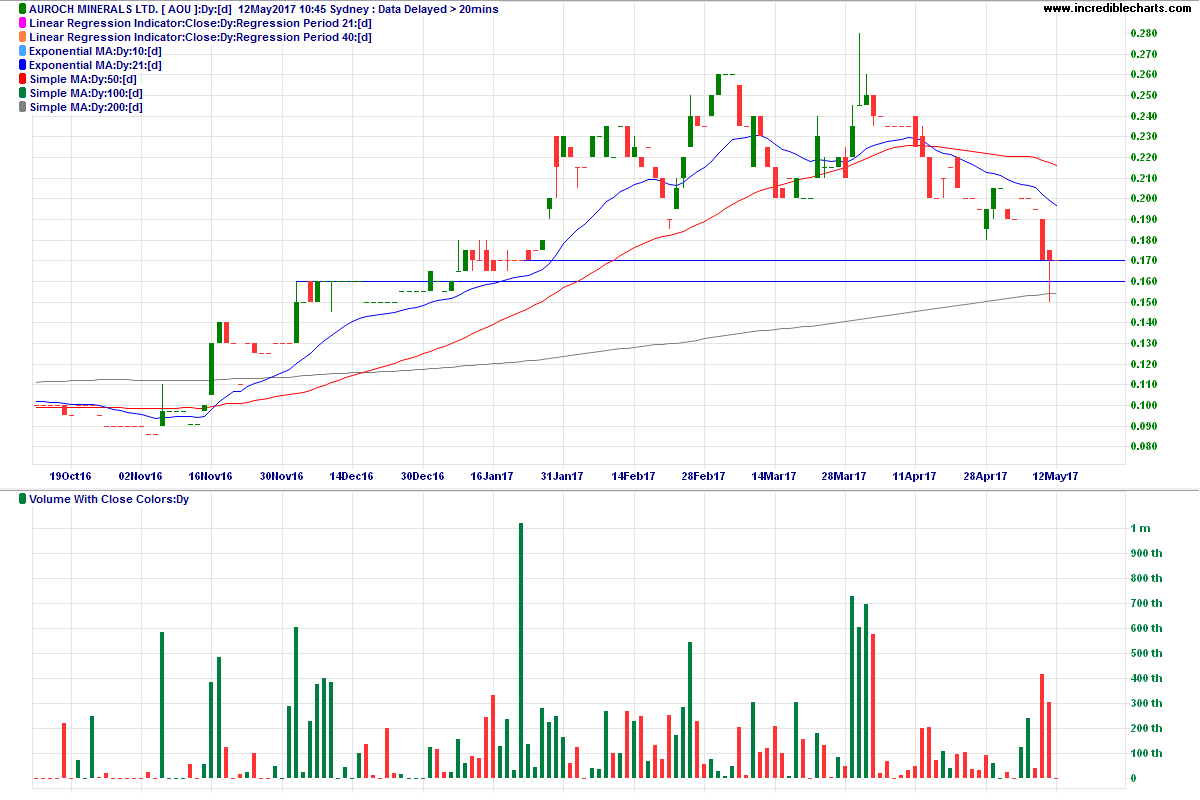Screen dimensions: 1200x800
Task: Select Exponential MA:Dy:21 legend label
Action: 96,65
